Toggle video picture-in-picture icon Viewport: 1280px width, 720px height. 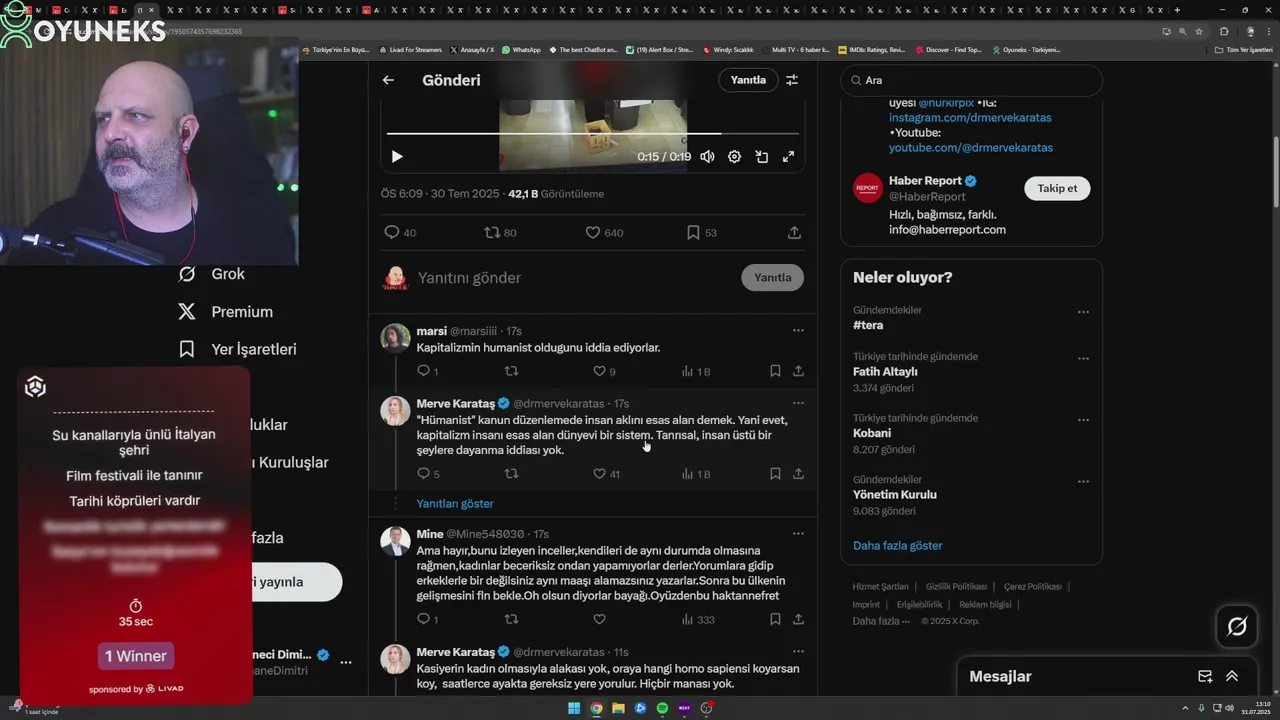coord(761,157)
